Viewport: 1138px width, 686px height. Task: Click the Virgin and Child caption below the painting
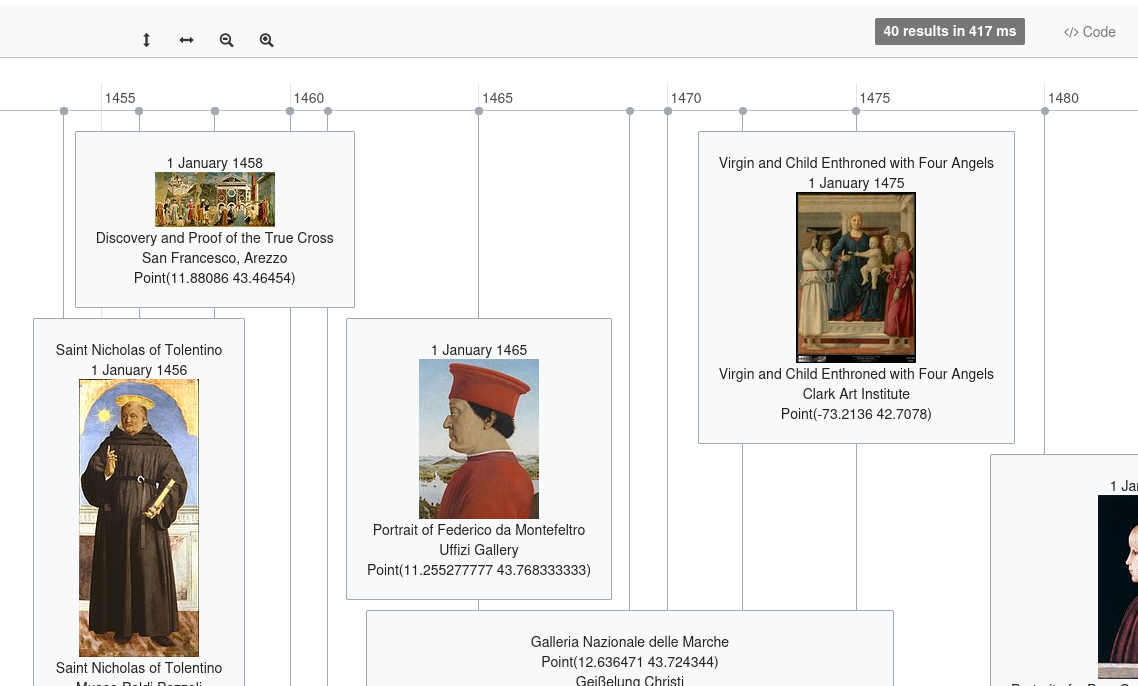(x=856, y=374)
